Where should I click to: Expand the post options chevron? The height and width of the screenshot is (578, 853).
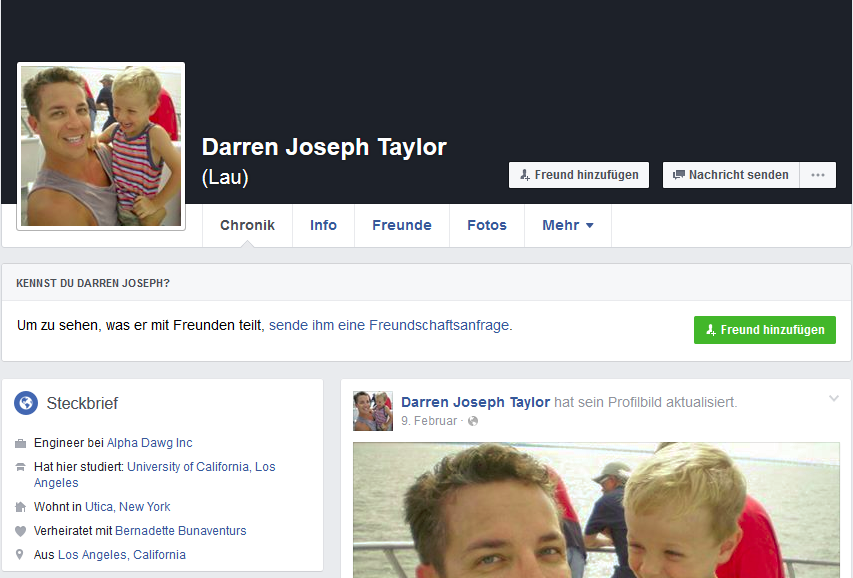(x=833, y=398)
